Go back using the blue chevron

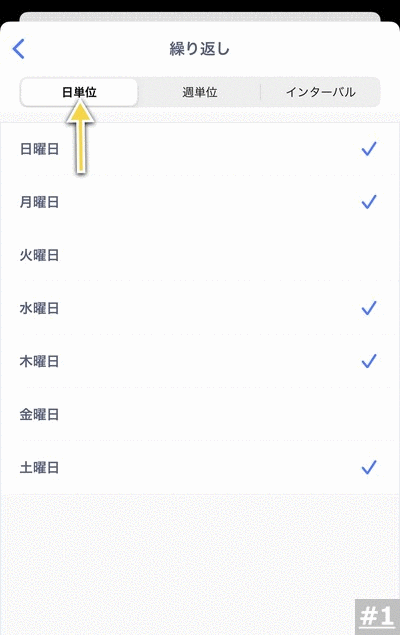[19, 49]
